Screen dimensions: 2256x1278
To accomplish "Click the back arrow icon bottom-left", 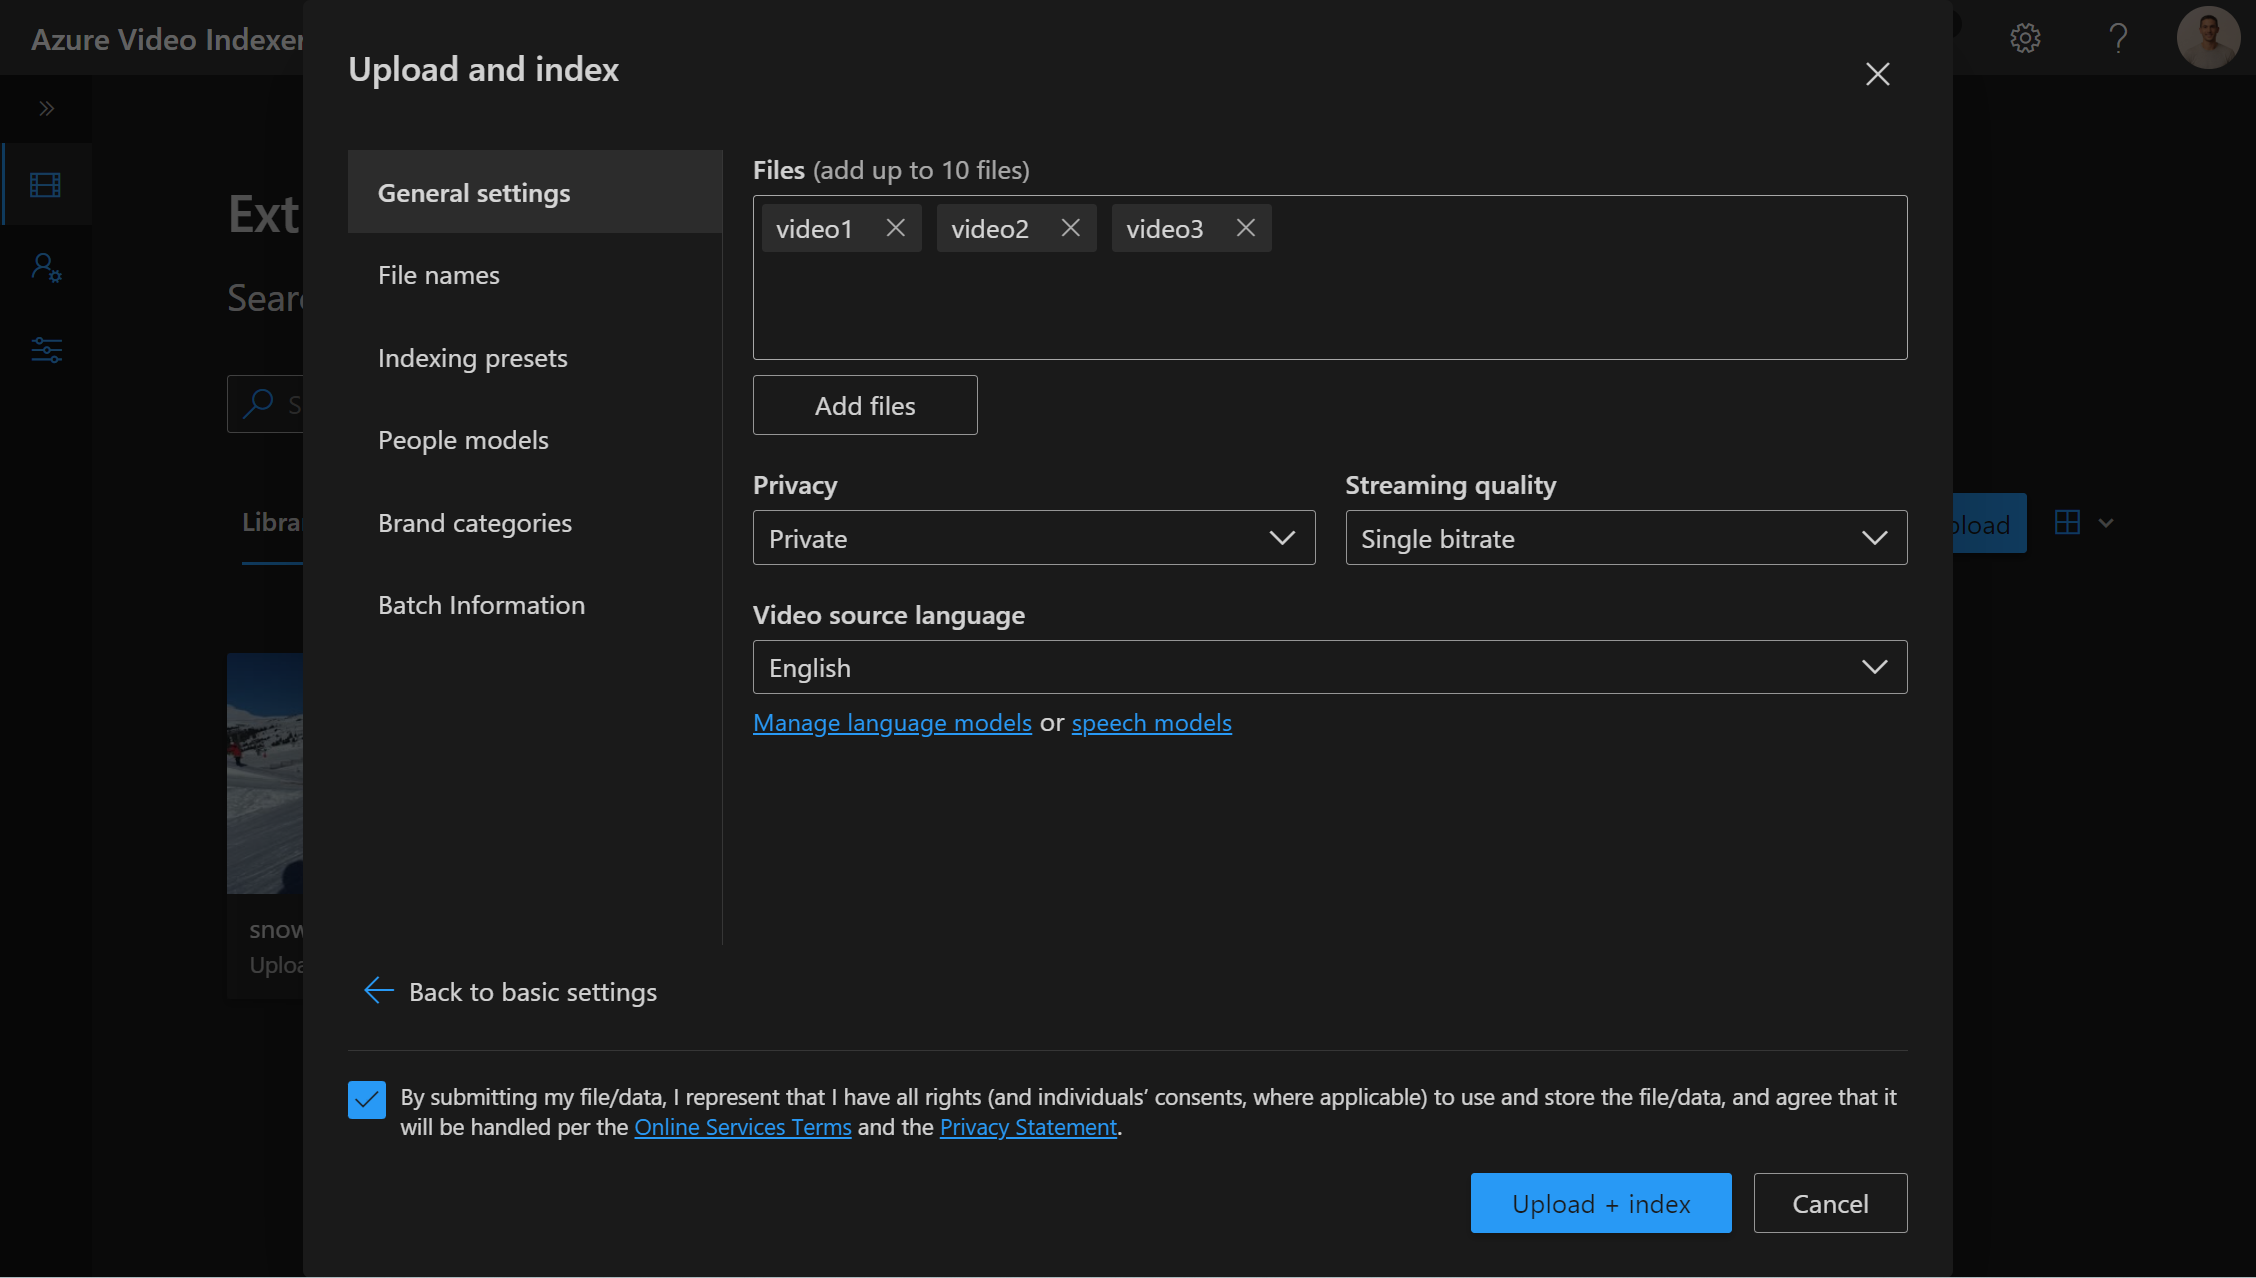I will coord(375,988).
